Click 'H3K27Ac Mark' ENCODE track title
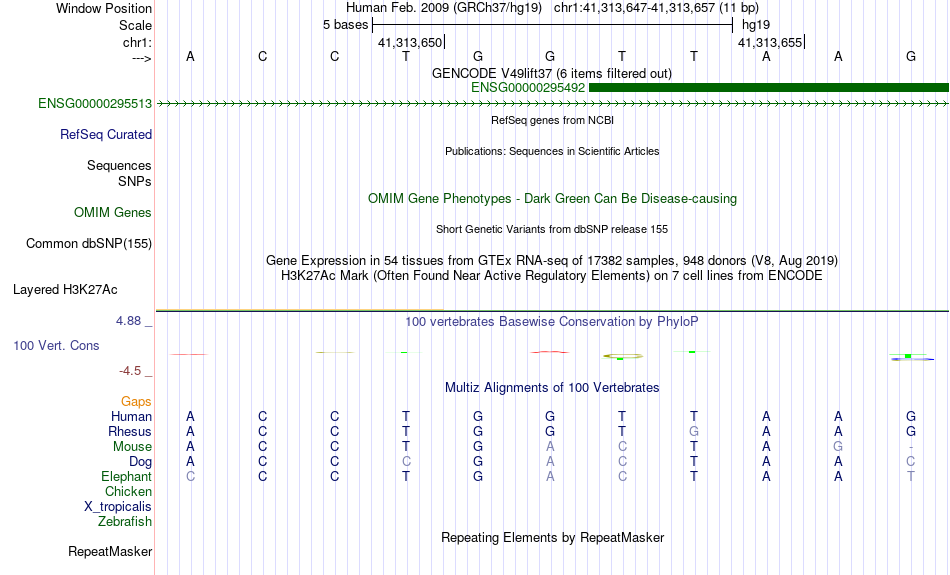950x575 pixels. pyautogui.click(x=552, y=276)
